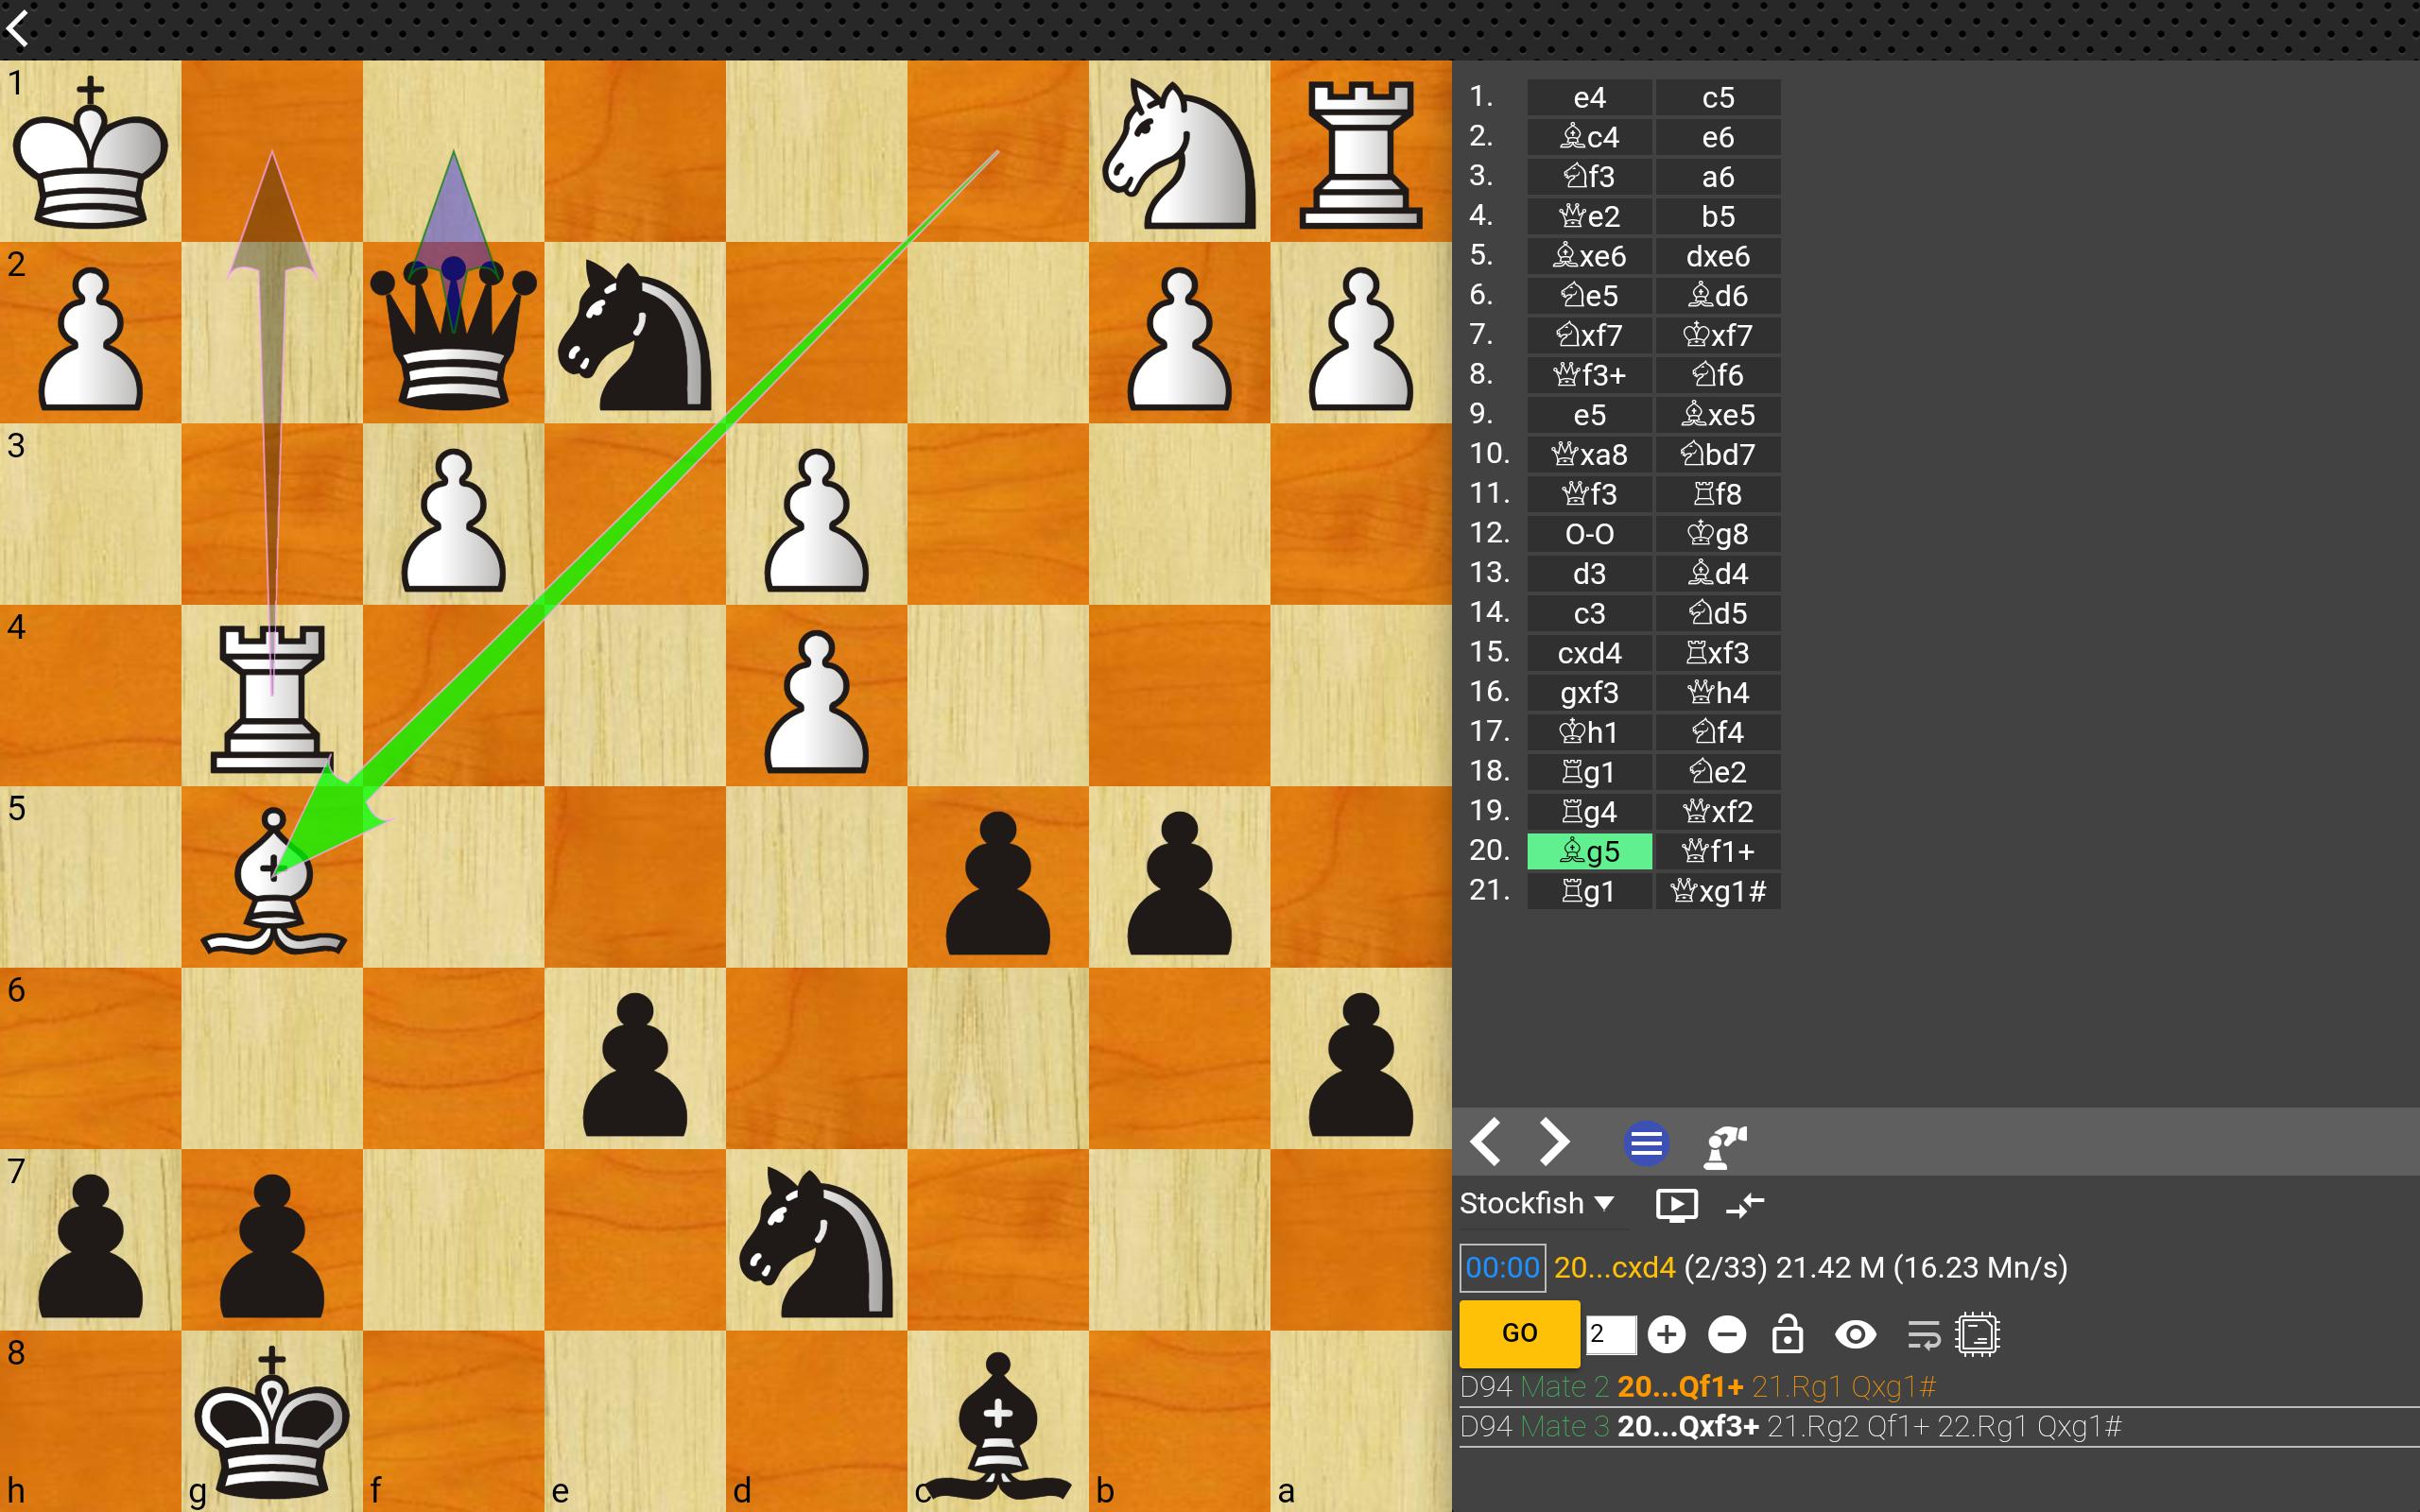Increase engine lines with plus button

pyautogui.click(x=1666, y=1334)
